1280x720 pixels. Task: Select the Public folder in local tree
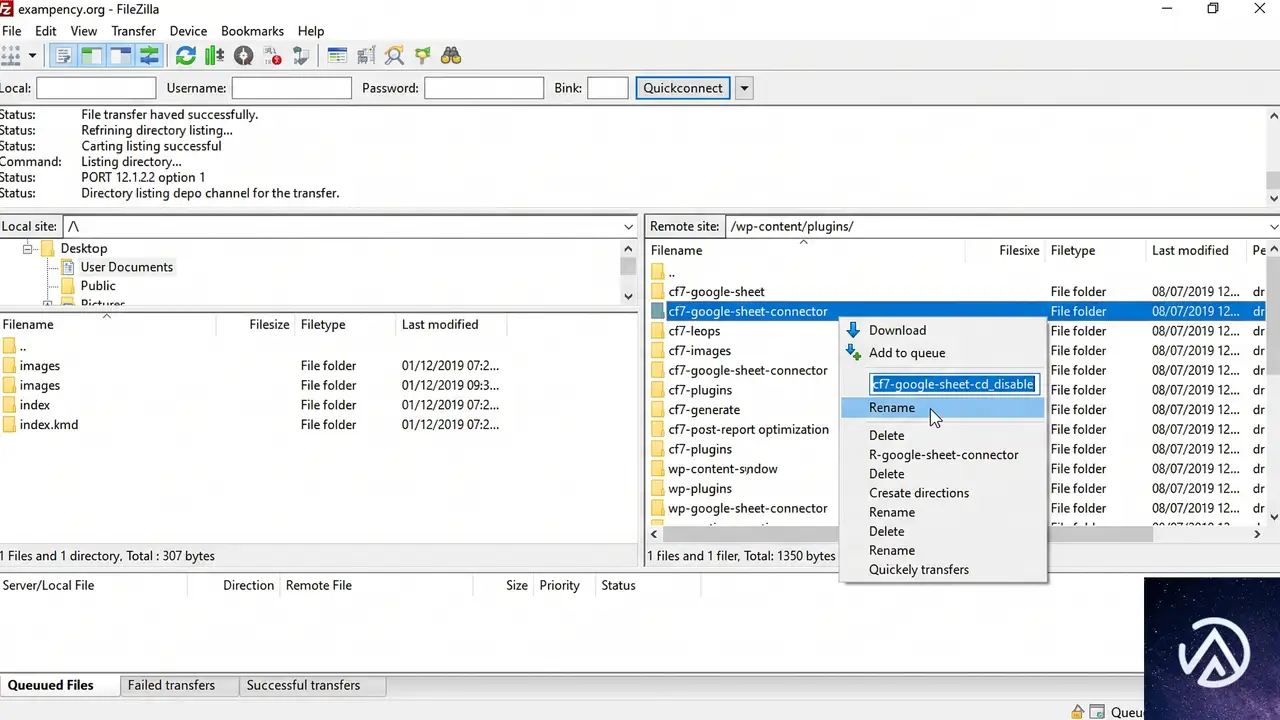tap(98, 286)
